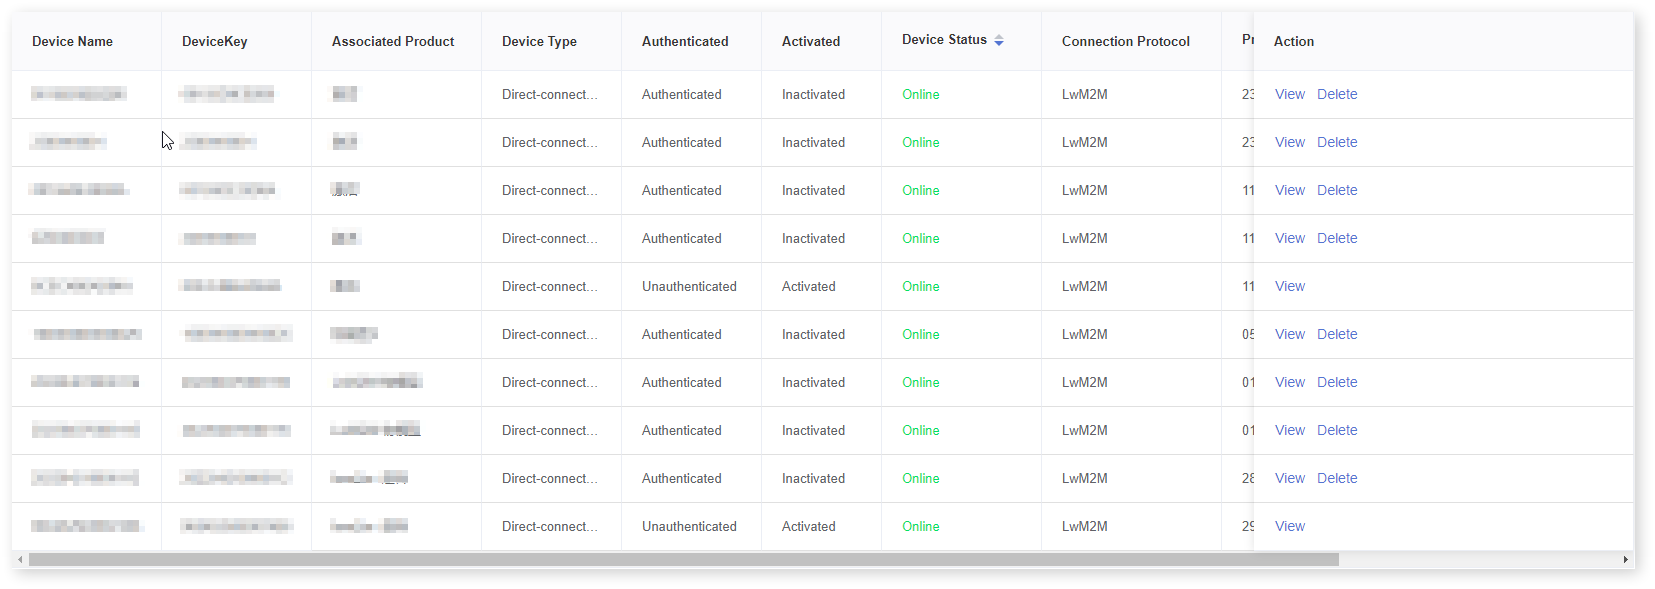1655x589 pixels.
Task: Click the horizontal scrollbar thumb
Action: tap(683, 560)
